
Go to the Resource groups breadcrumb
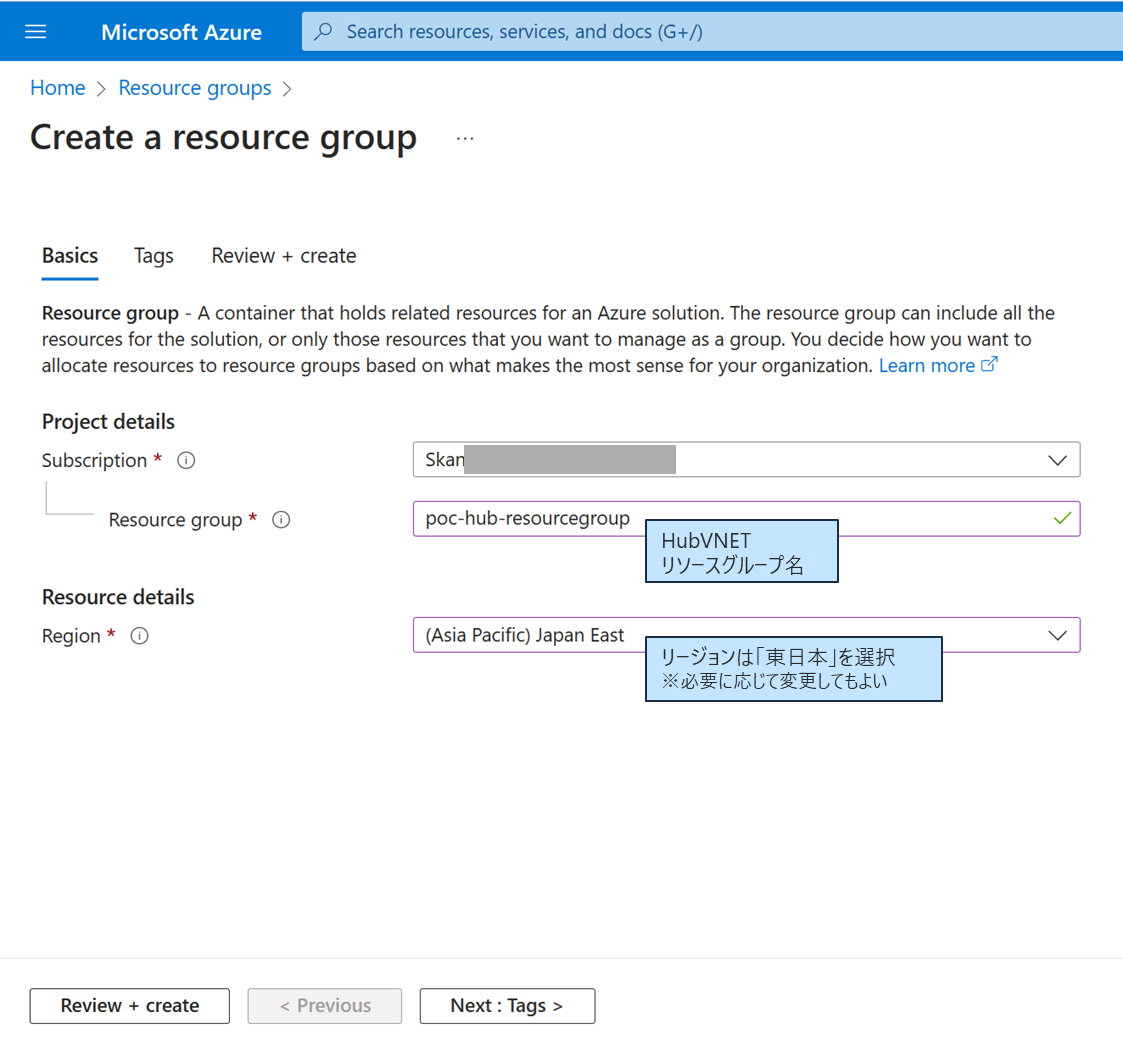(x=195, y=88)
